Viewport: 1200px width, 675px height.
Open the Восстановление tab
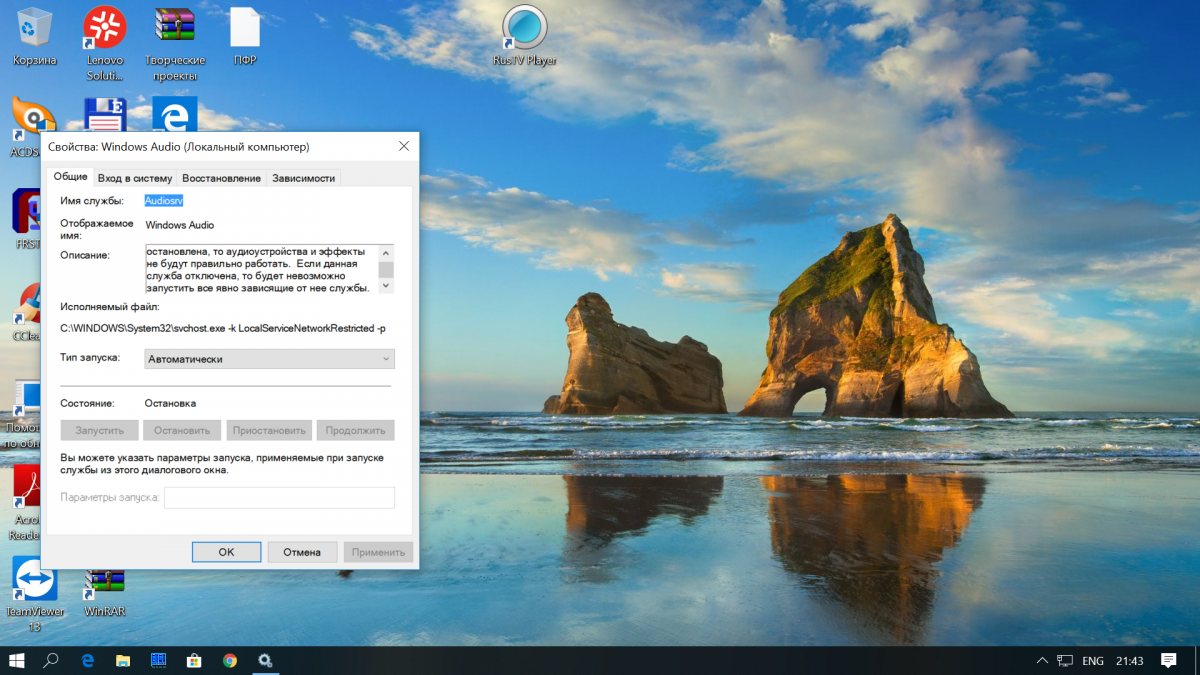[221, 178]
